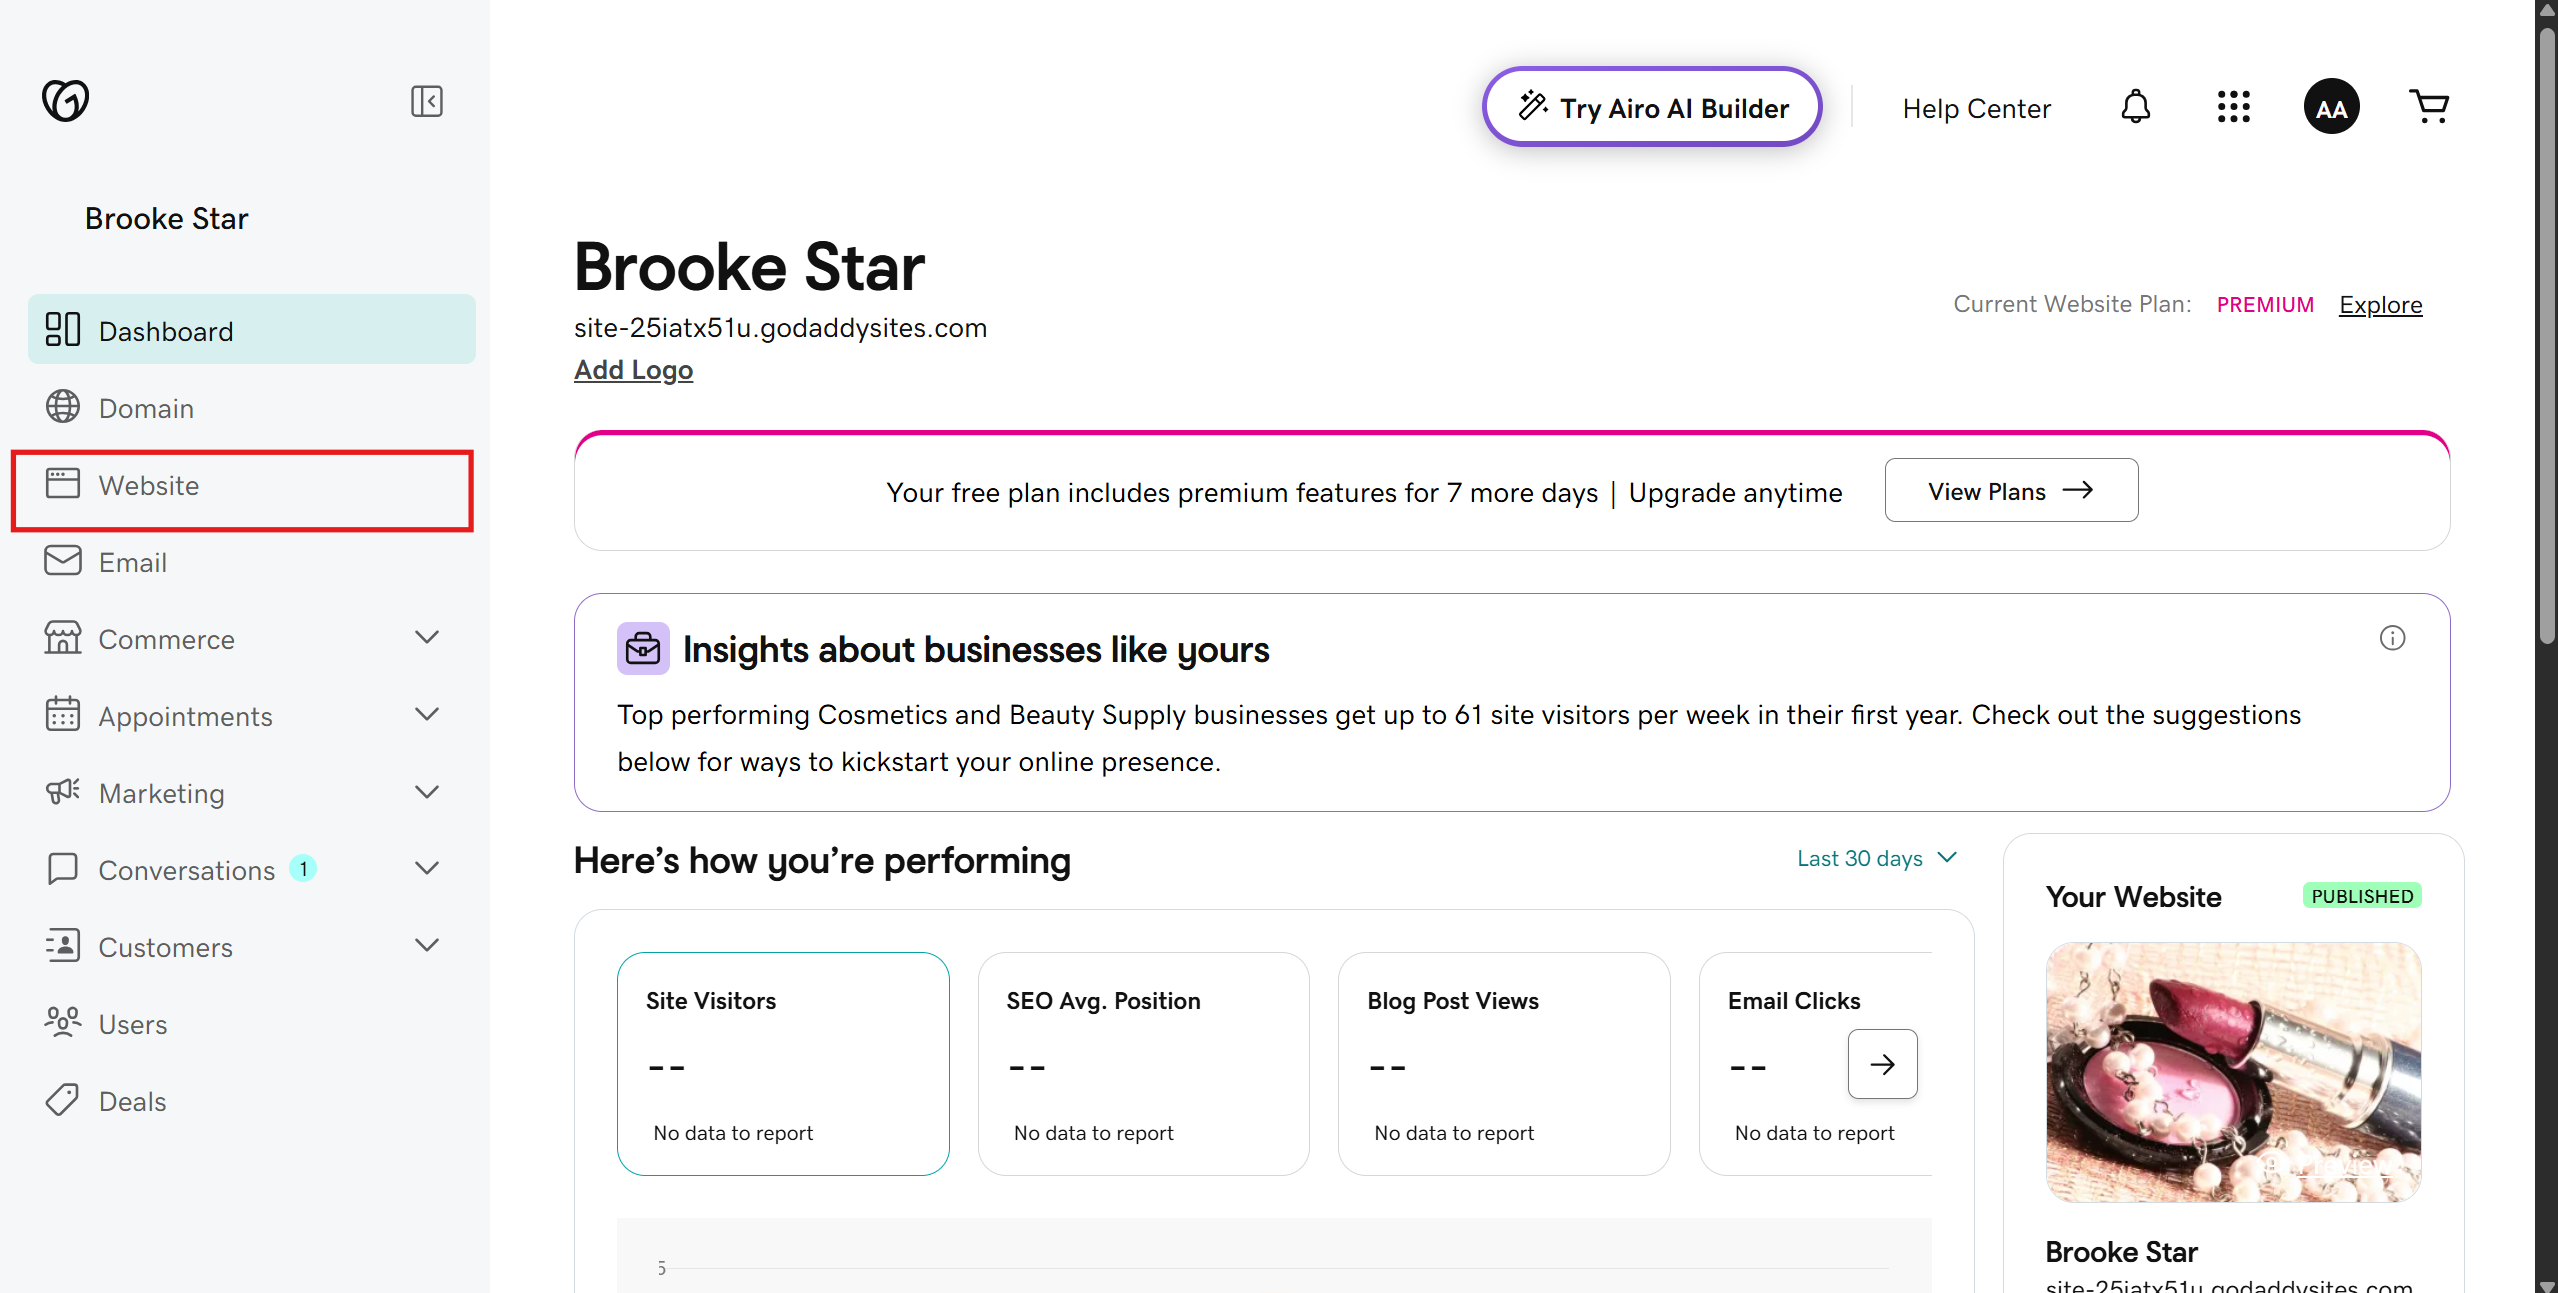Click the Email envelope icon

pos(63,561)
